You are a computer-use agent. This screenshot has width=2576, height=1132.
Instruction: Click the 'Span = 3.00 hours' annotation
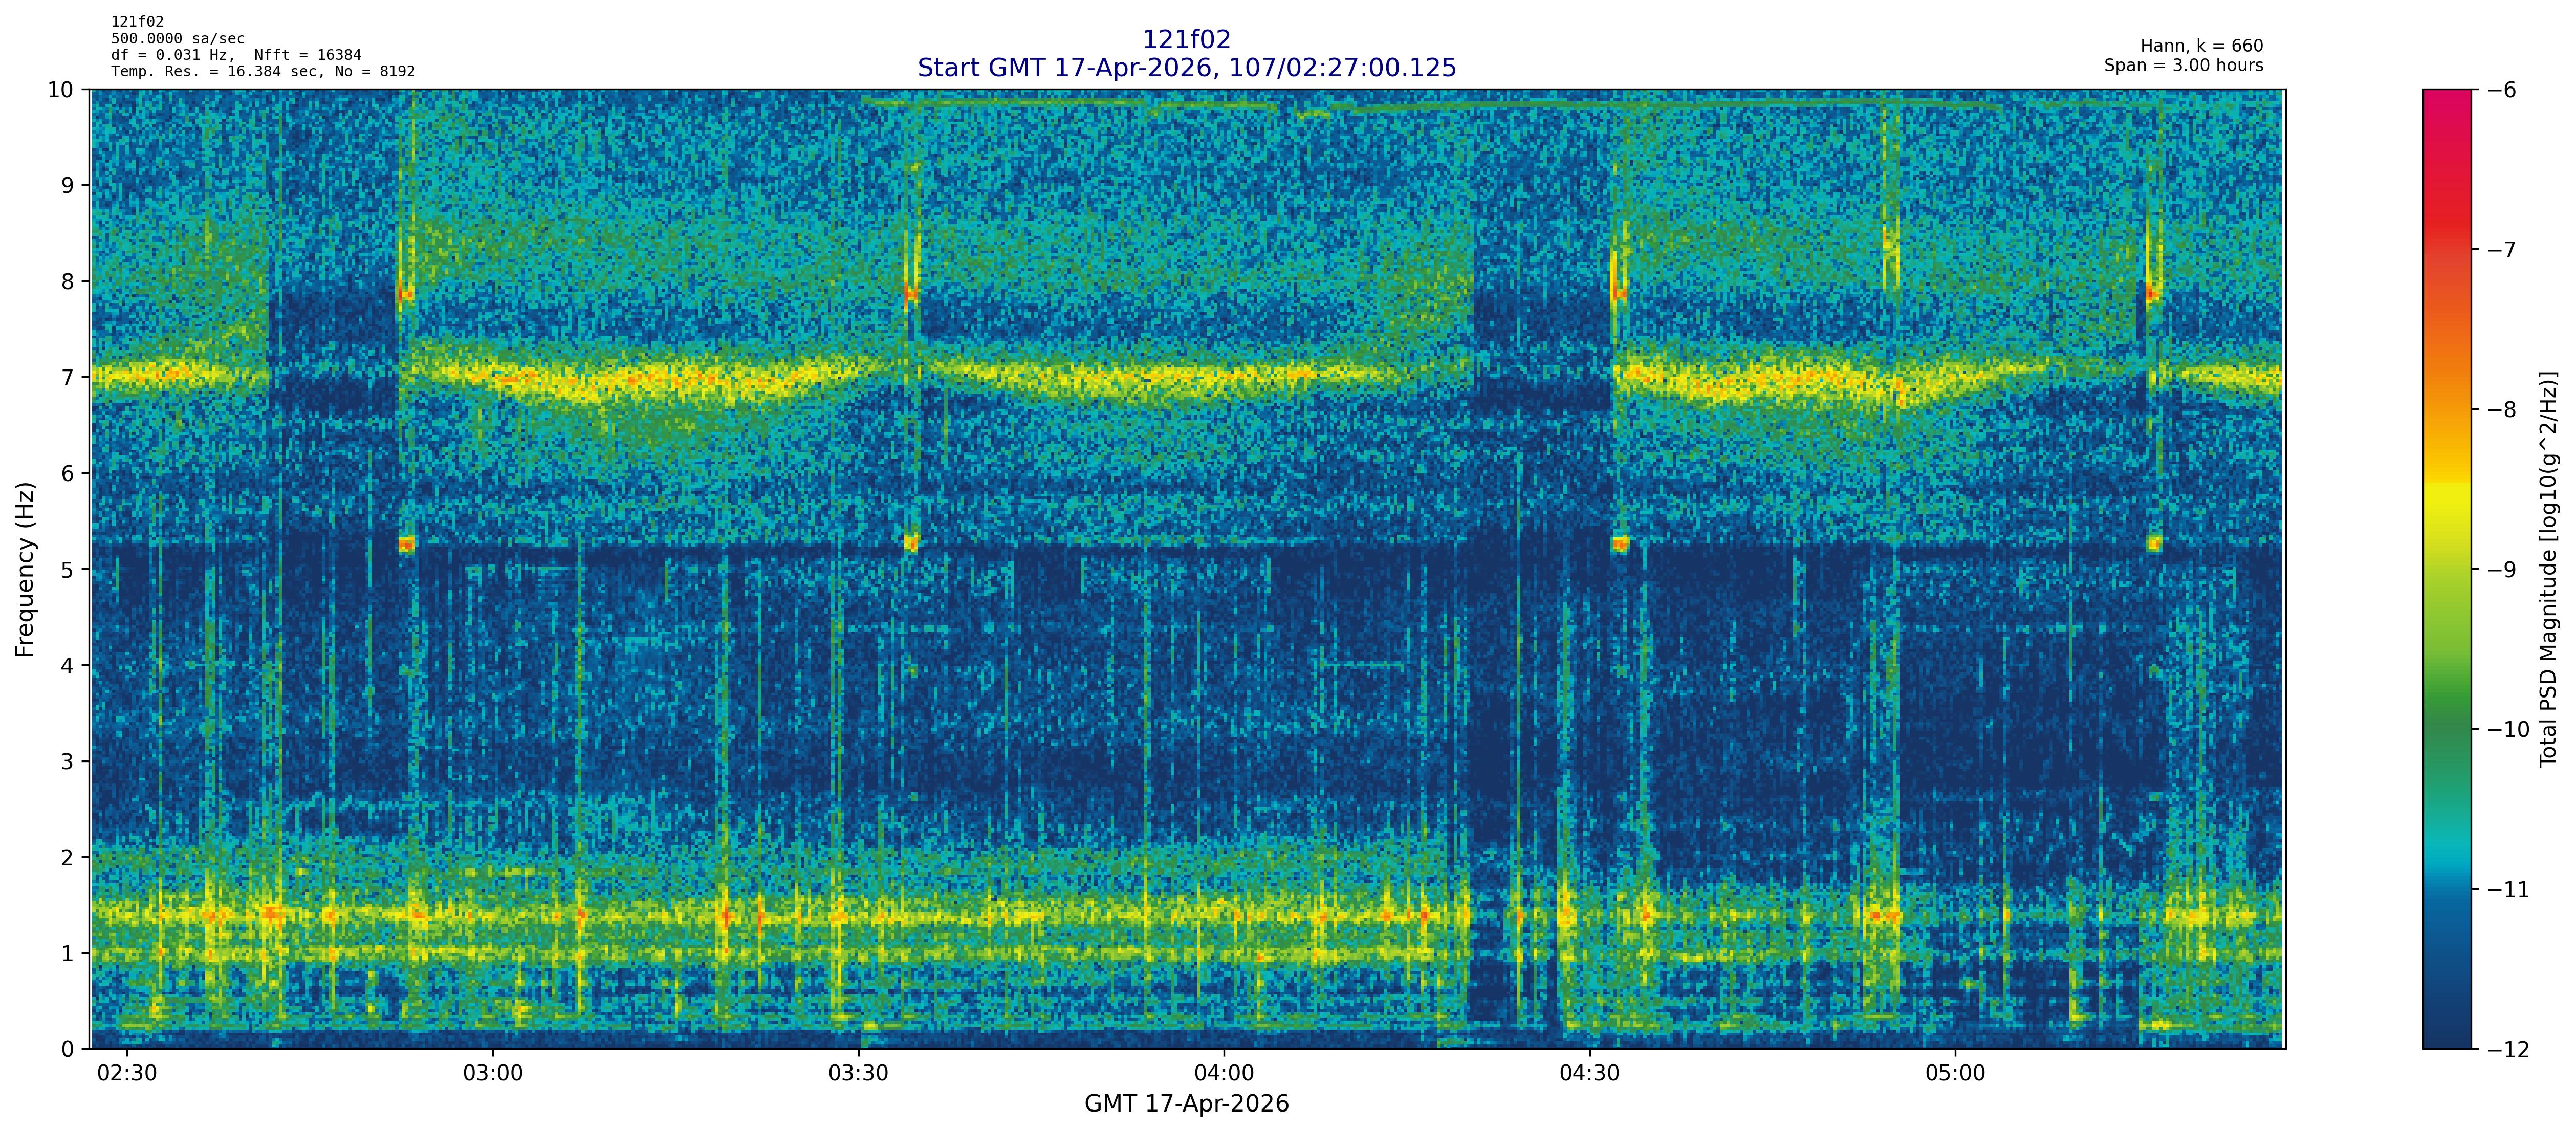pos(2183,66)
